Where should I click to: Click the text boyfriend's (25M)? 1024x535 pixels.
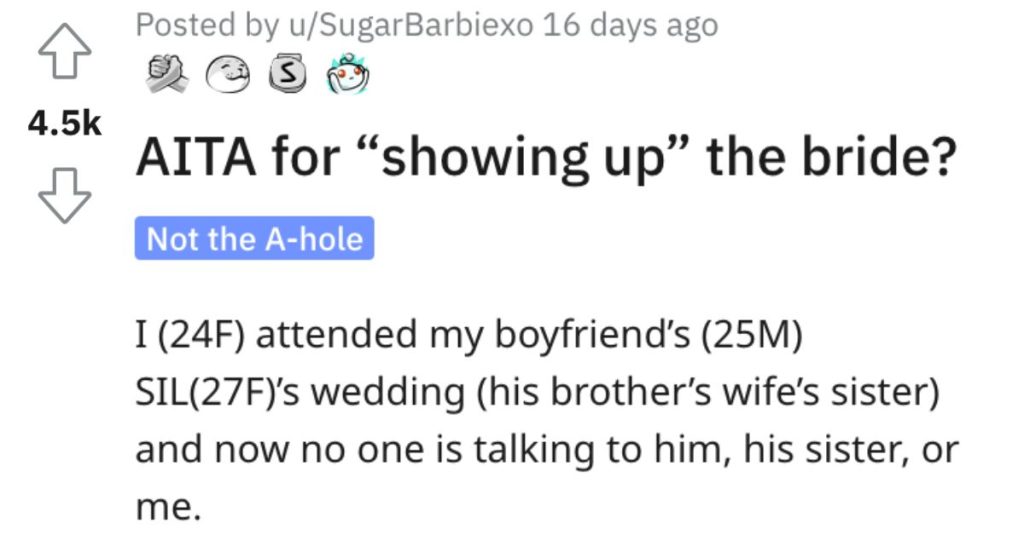coord(647,335)
